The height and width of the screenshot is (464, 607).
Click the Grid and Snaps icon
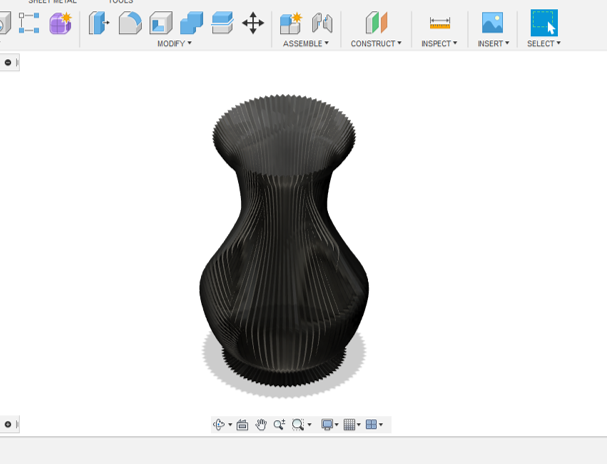(x=349, y=425)
